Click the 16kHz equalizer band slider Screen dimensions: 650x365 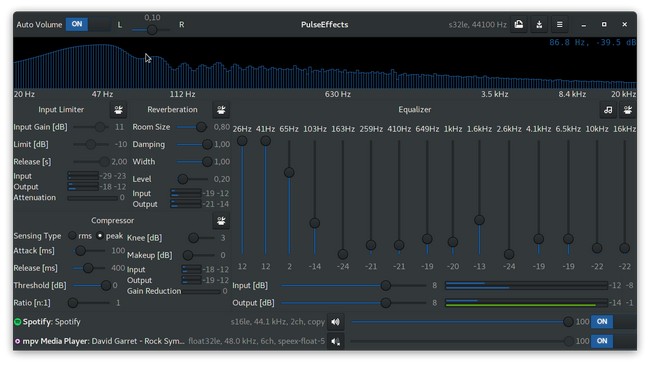pos(624,197)
